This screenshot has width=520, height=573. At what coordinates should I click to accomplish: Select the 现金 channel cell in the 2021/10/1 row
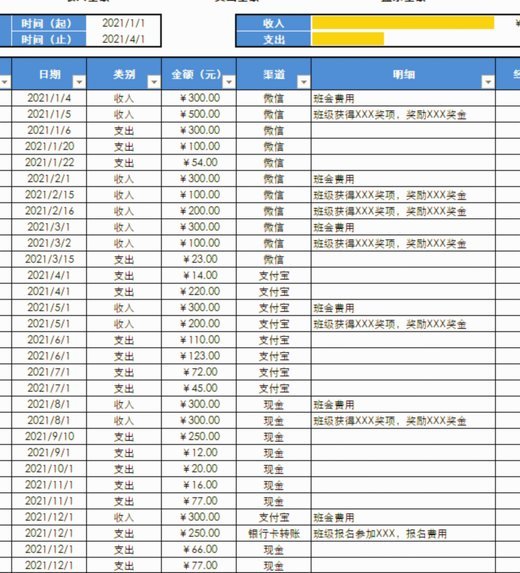274,468
